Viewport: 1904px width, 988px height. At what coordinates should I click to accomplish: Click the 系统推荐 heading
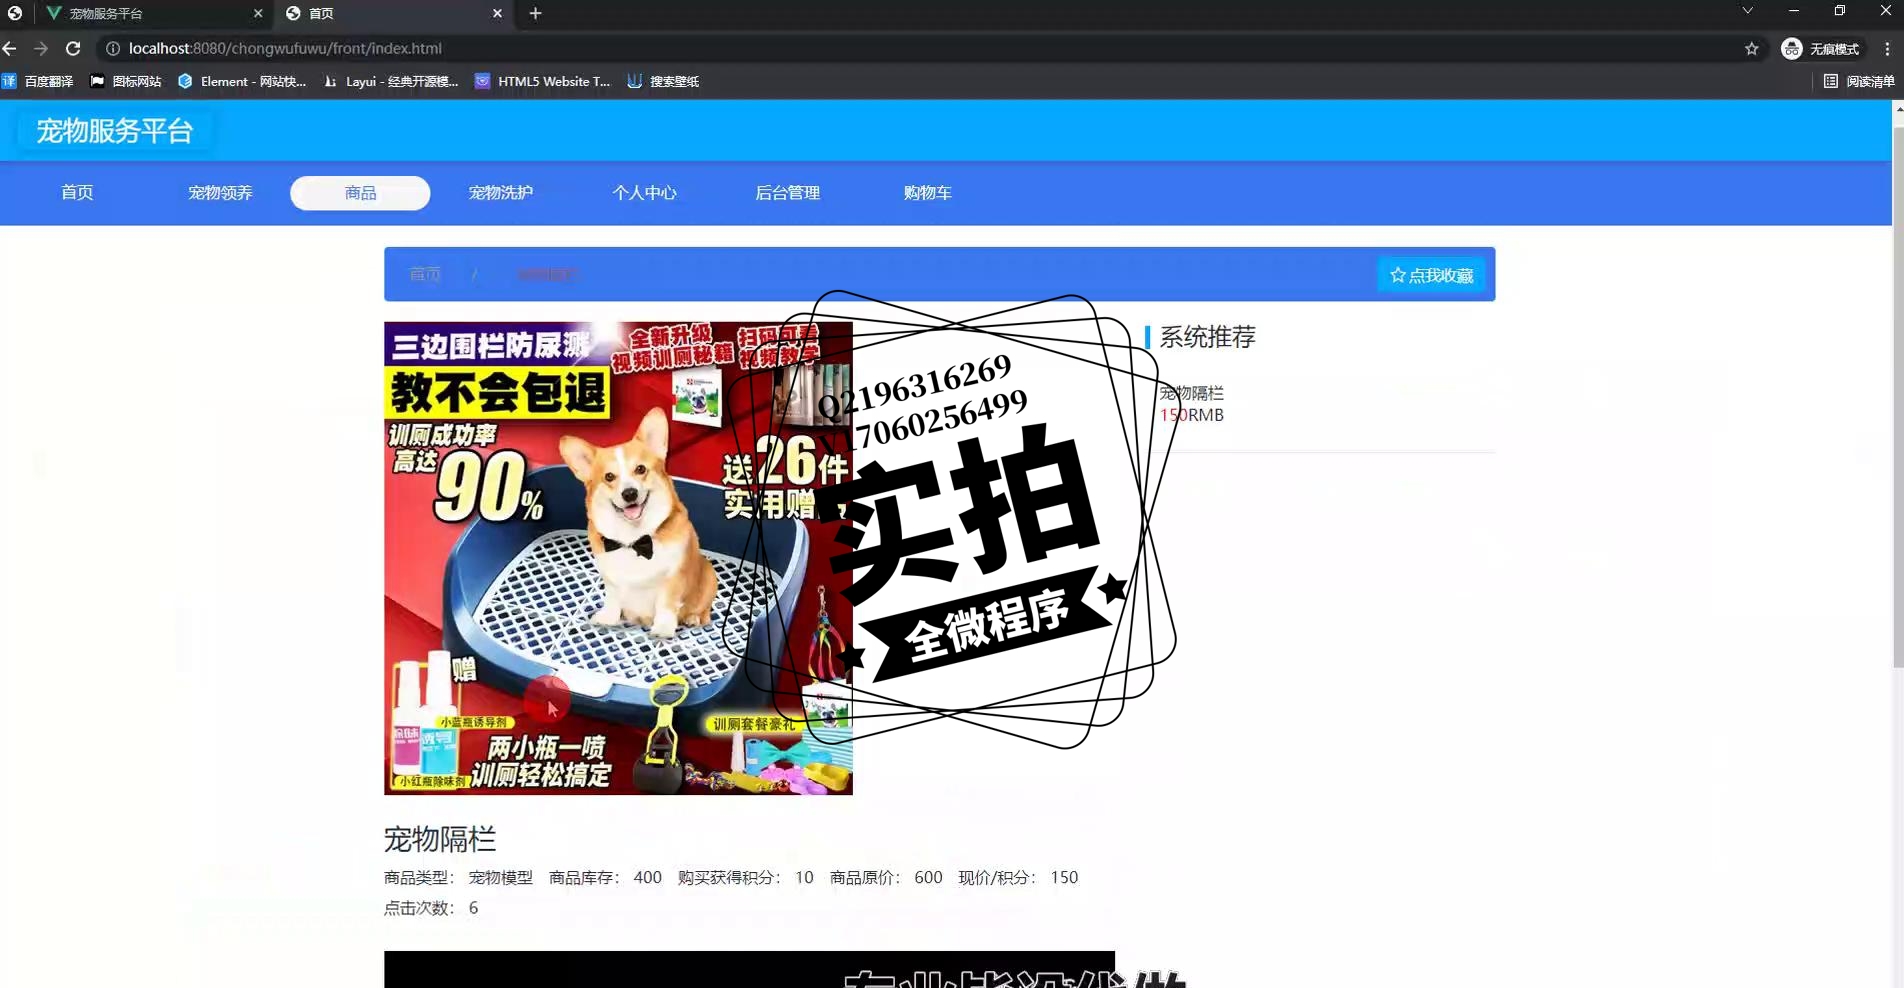point(1207,337)
